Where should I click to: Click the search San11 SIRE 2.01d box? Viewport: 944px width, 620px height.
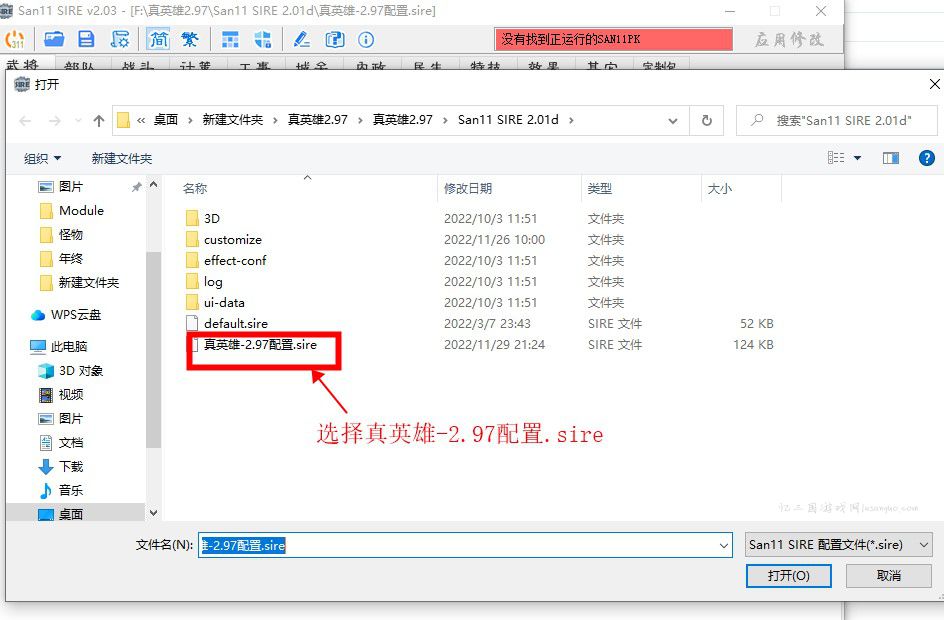pos(837,121)
